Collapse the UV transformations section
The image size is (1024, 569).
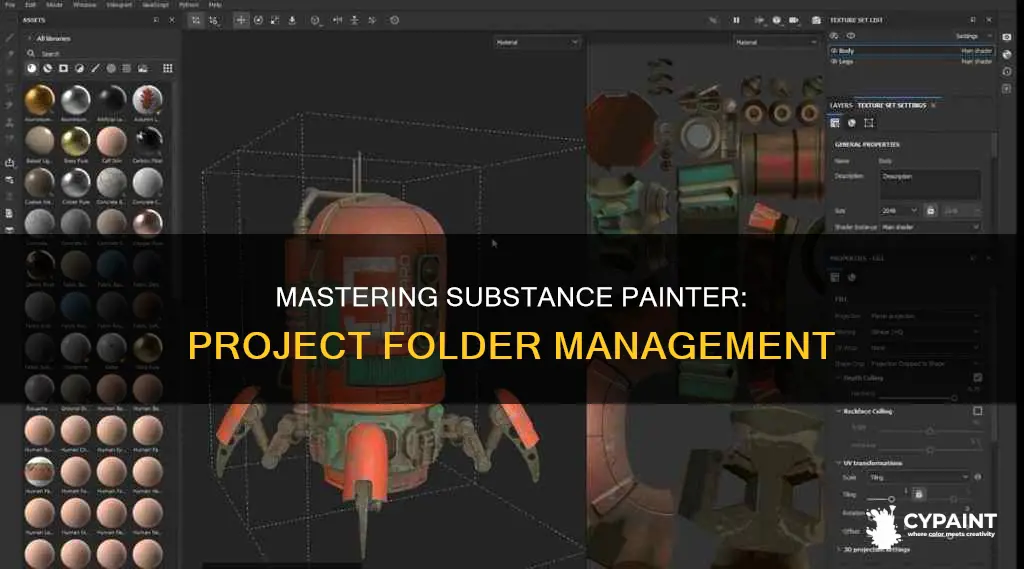point(839,463)
